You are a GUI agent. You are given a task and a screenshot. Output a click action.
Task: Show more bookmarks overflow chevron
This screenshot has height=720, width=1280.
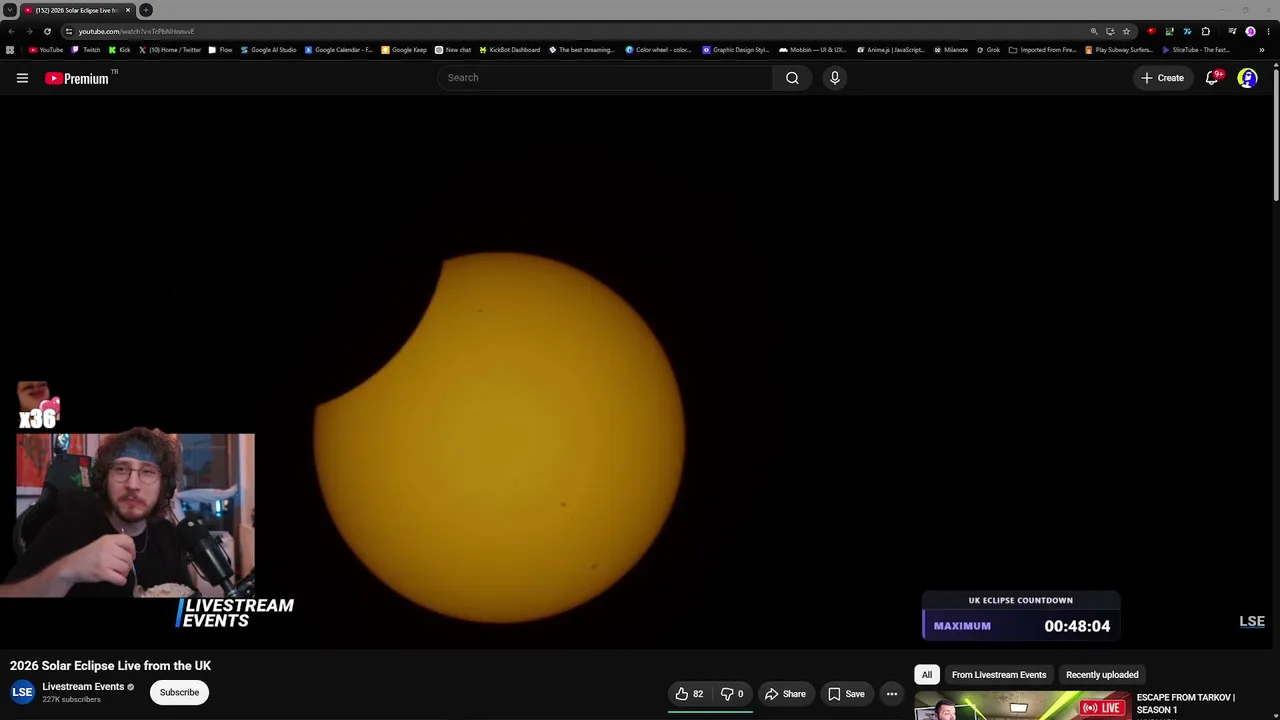(1262, 50)
